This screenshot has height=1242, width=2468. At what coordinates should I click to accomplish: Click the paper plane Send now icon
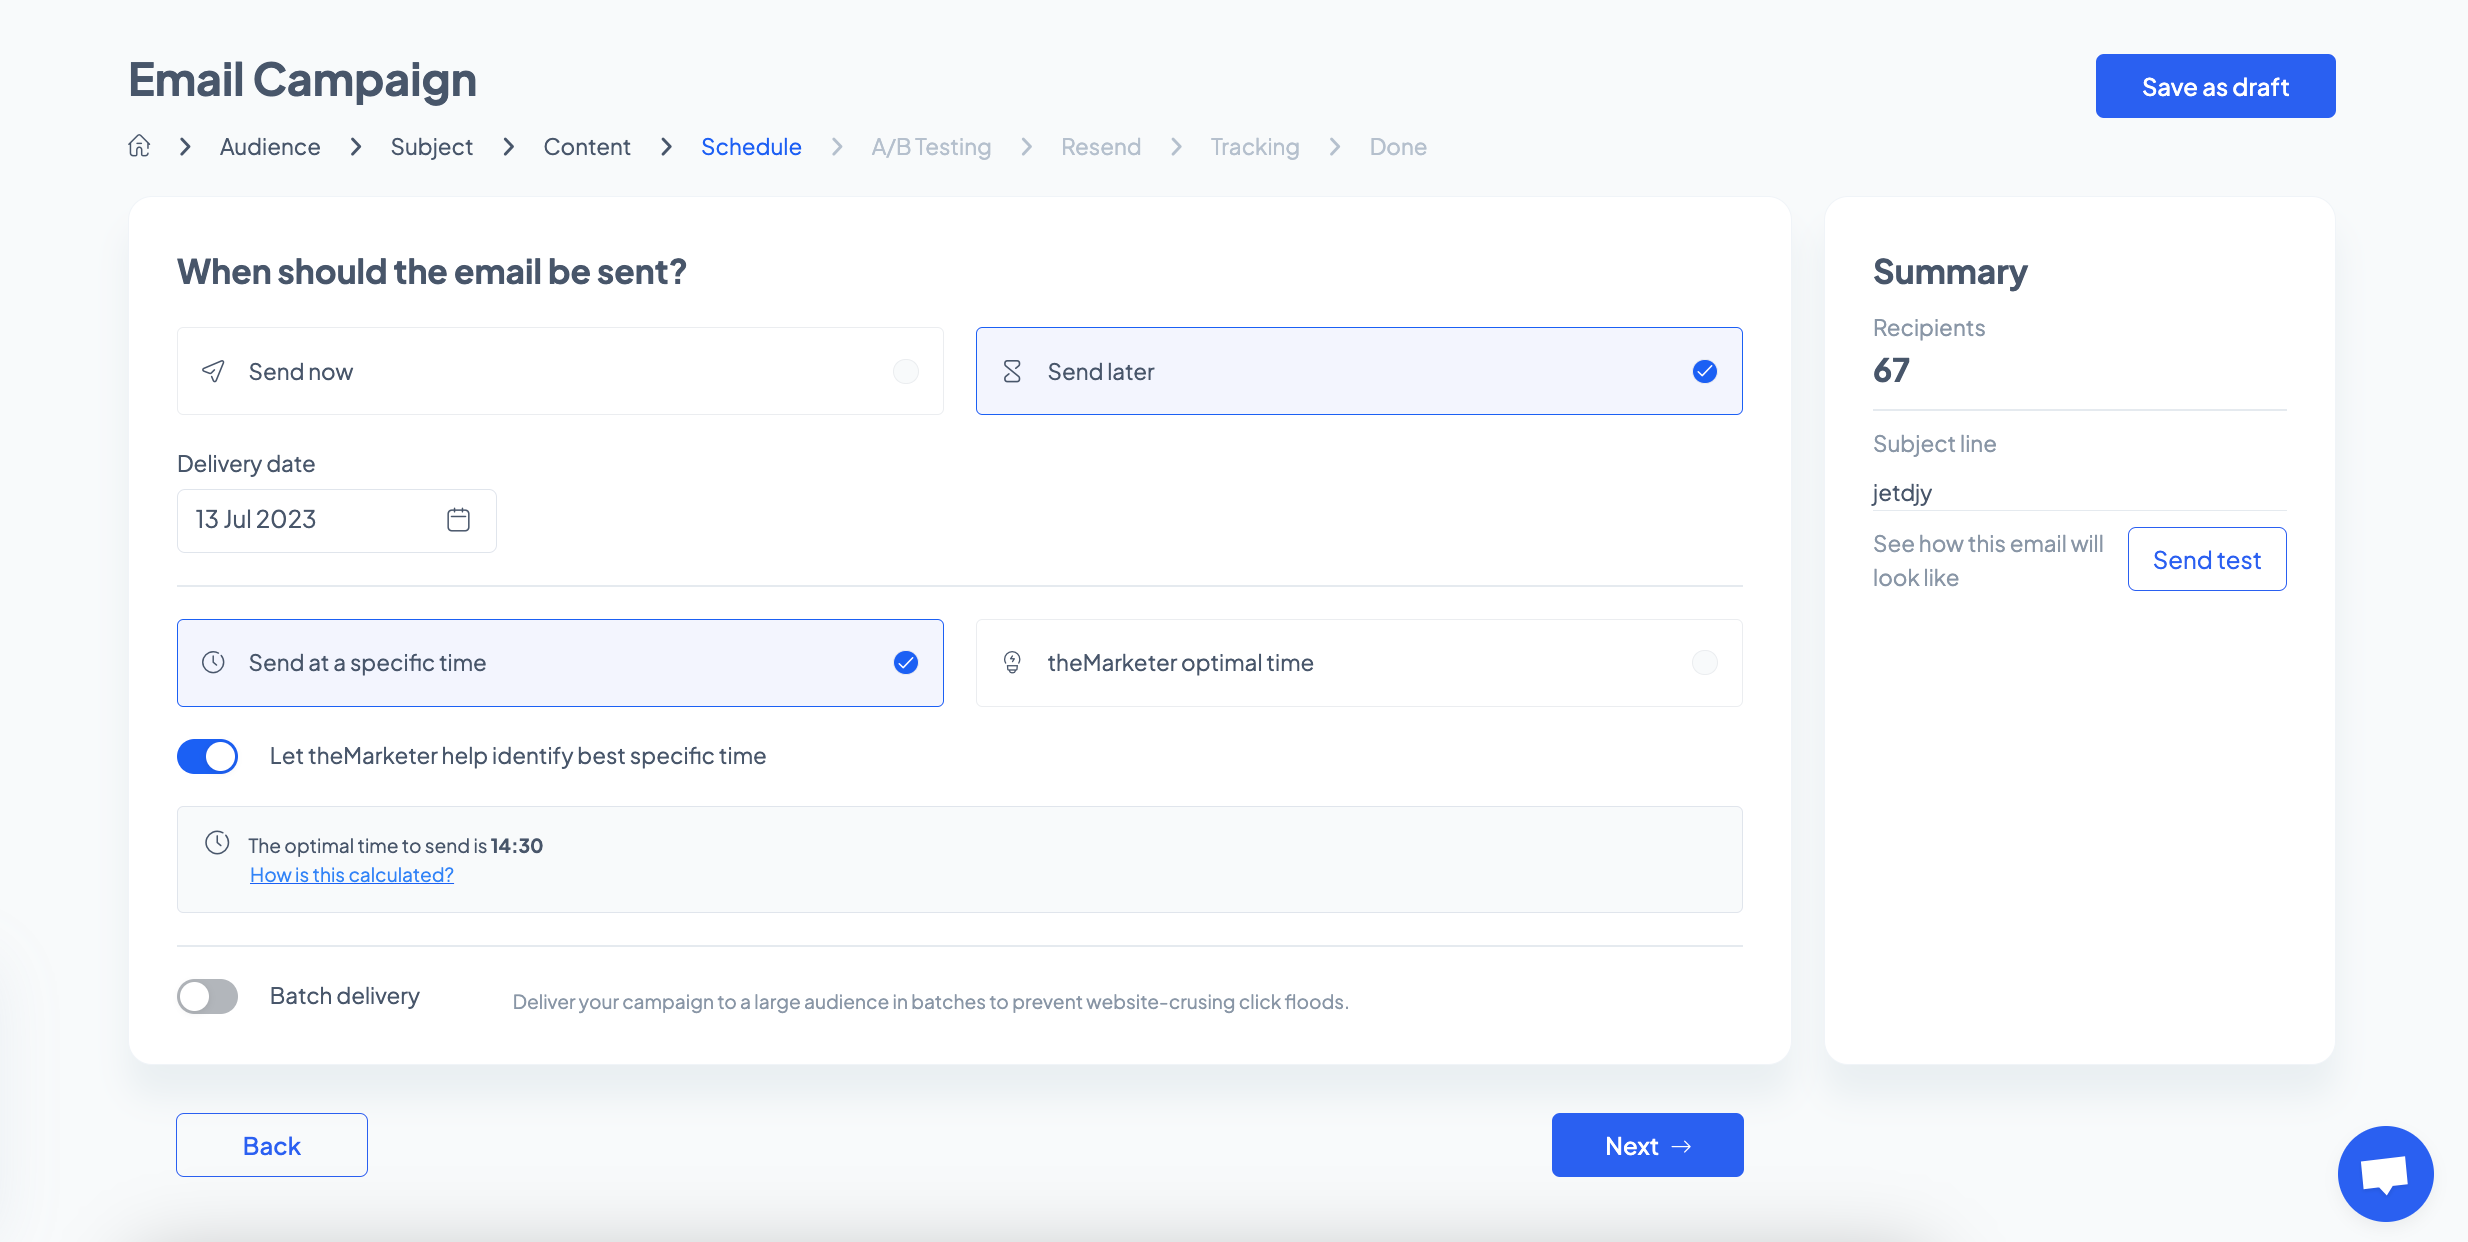pyautogui.click(x=213, y=372)
